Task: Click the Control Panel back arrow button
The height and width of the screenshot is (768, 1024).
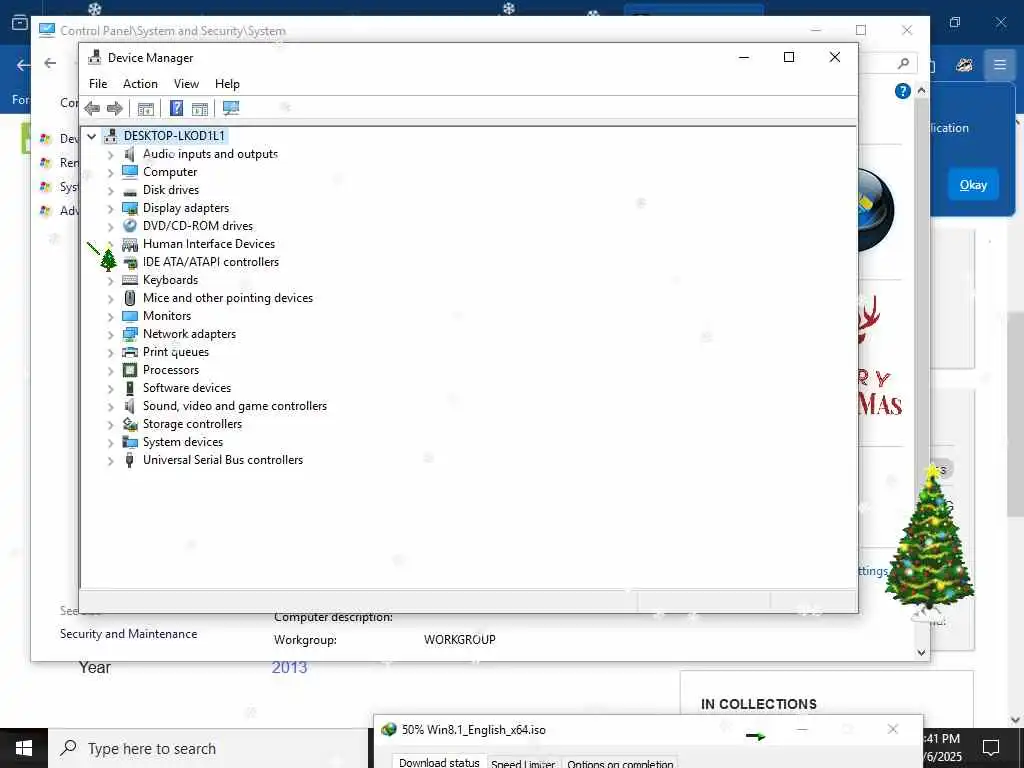Action: pyautogui.click(x=50, y=63)
